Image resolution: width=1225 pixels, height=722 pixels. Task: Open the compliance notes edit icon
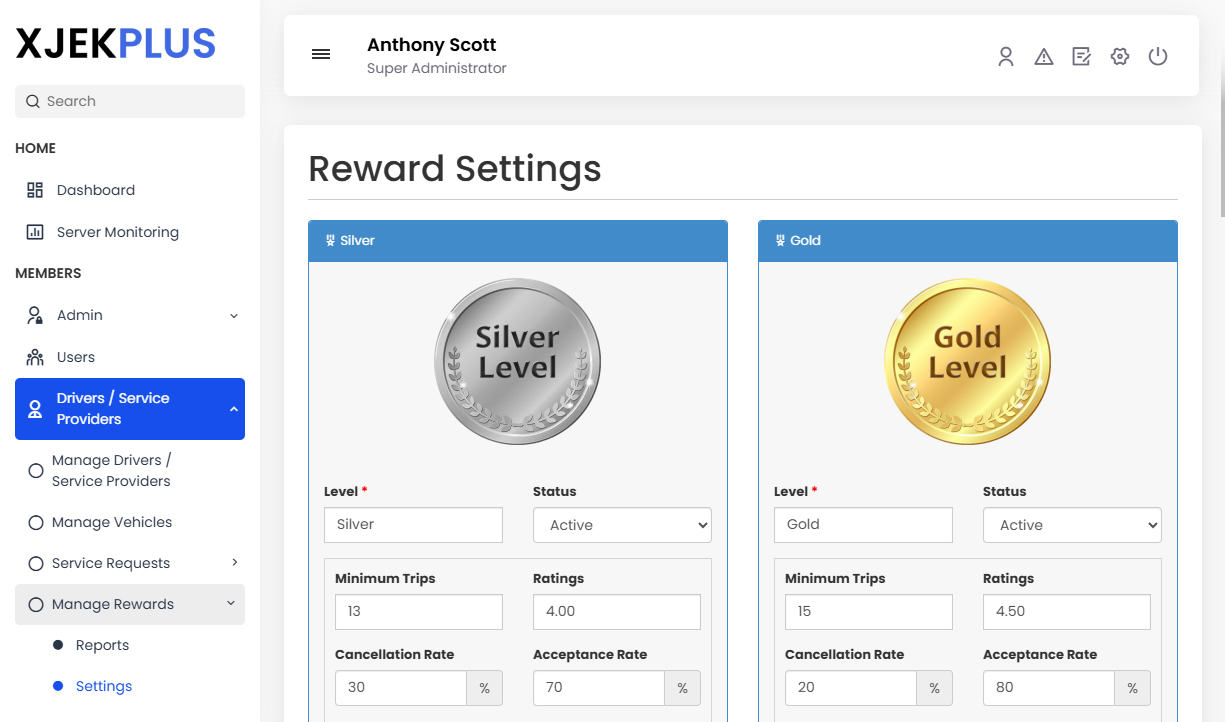pos(1081,57)
